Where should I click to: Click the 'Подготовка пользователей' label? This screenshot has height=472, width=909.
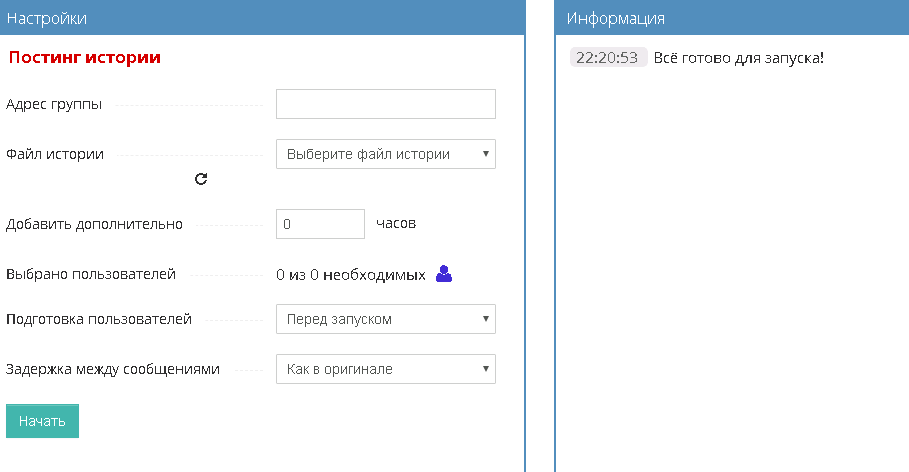pyautogui.click(x=99, y=319)
